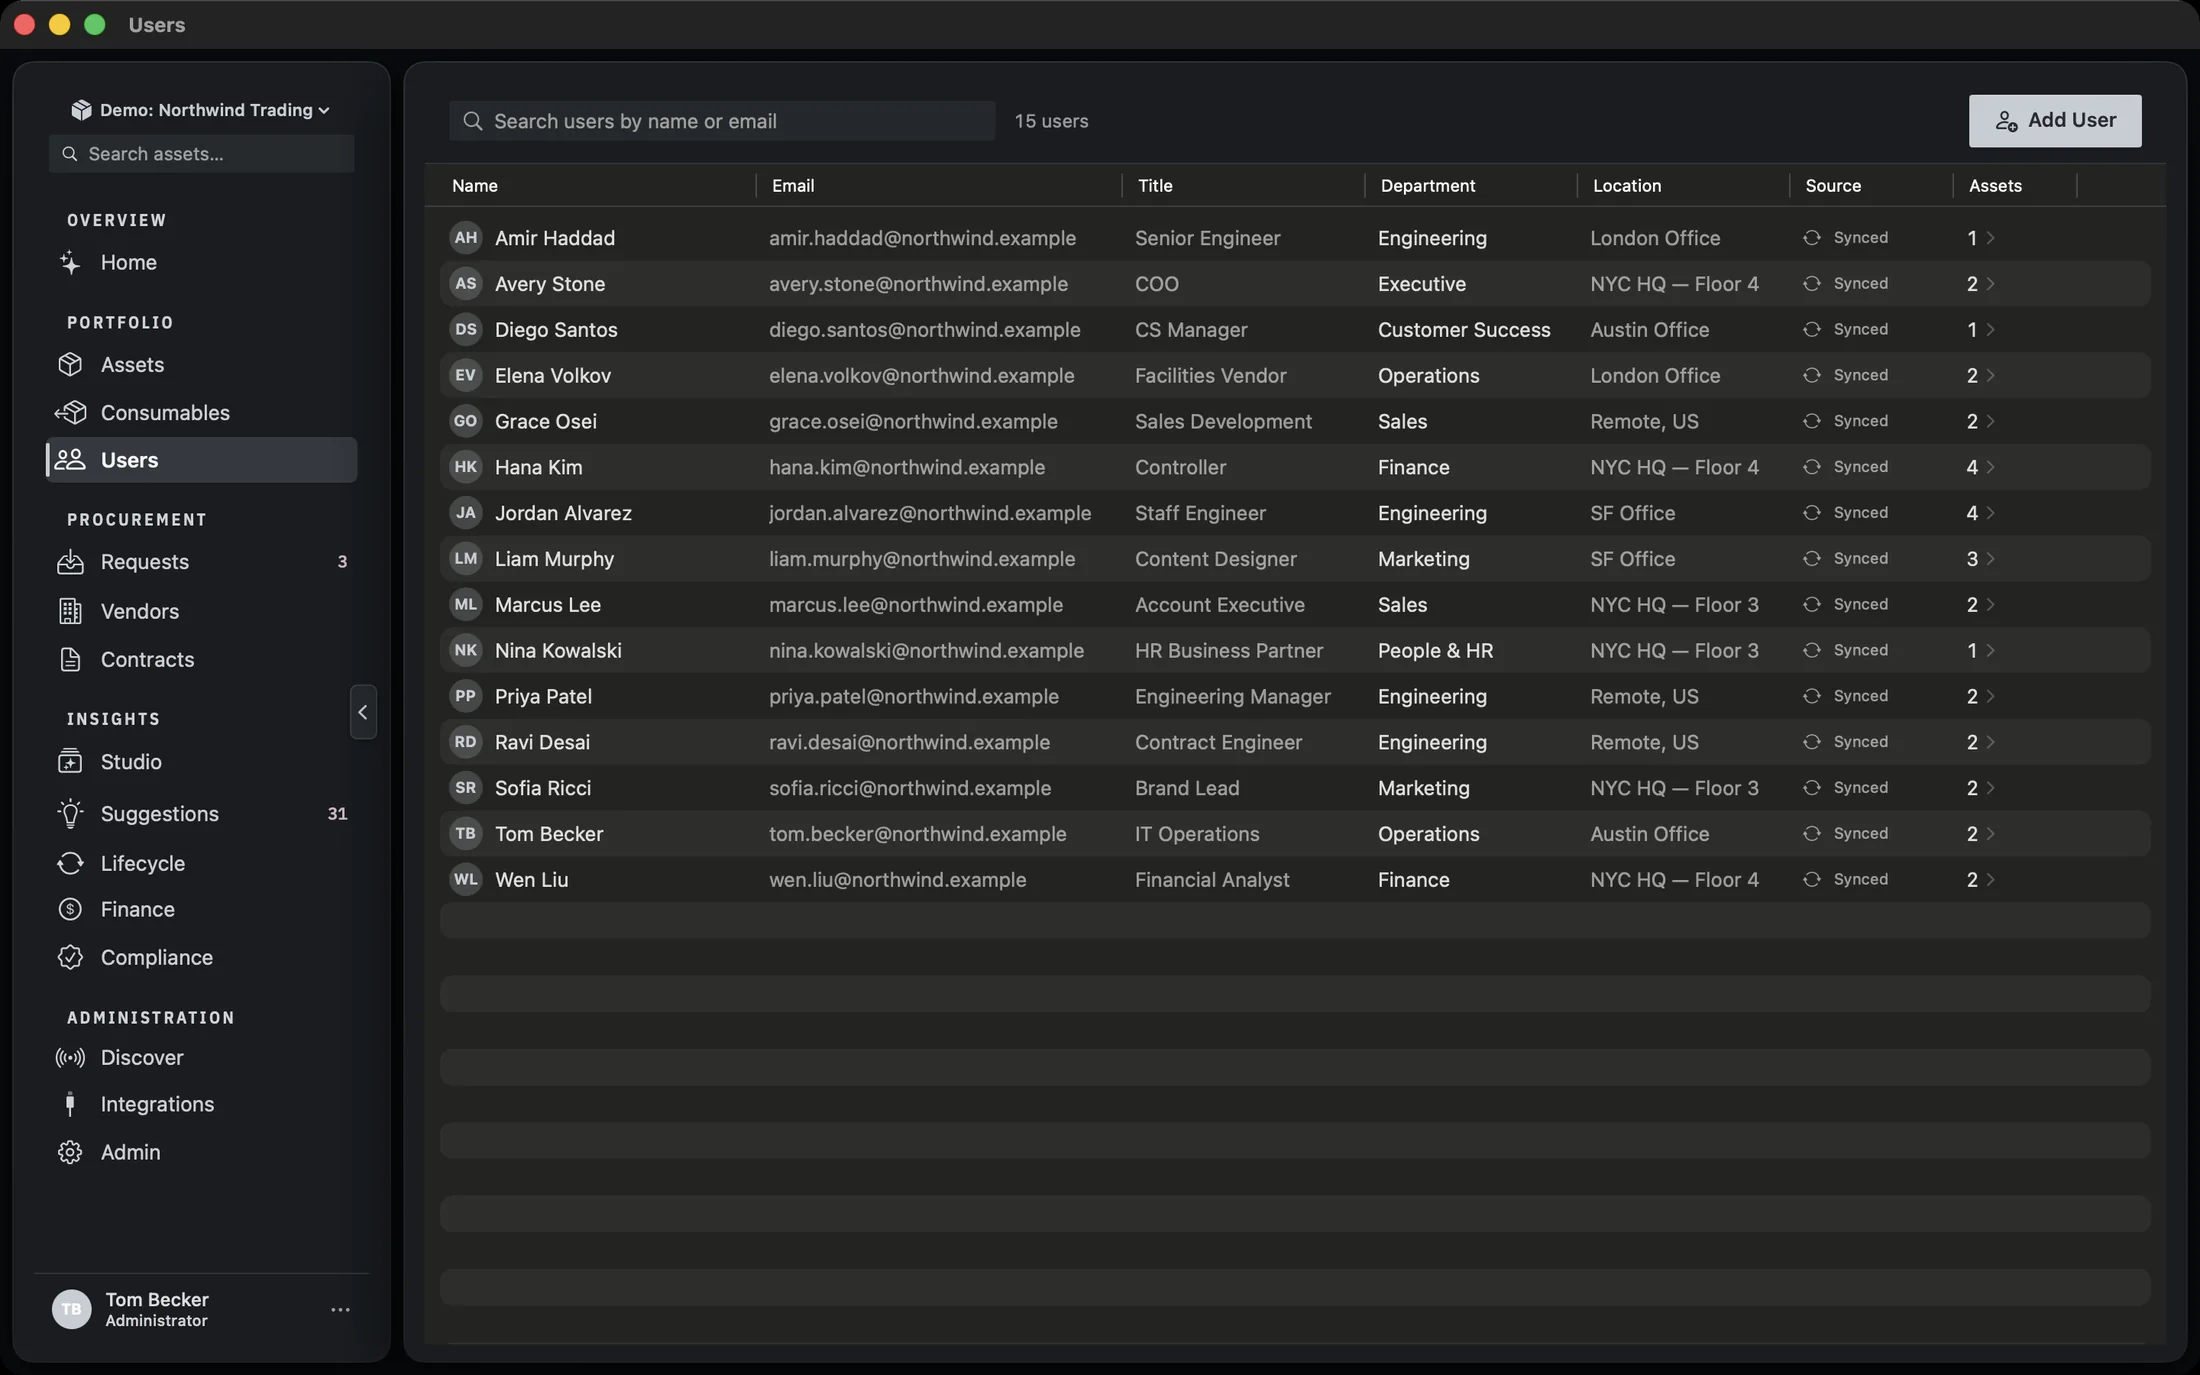Open the account options ellipsis menu

(340, 1310)
